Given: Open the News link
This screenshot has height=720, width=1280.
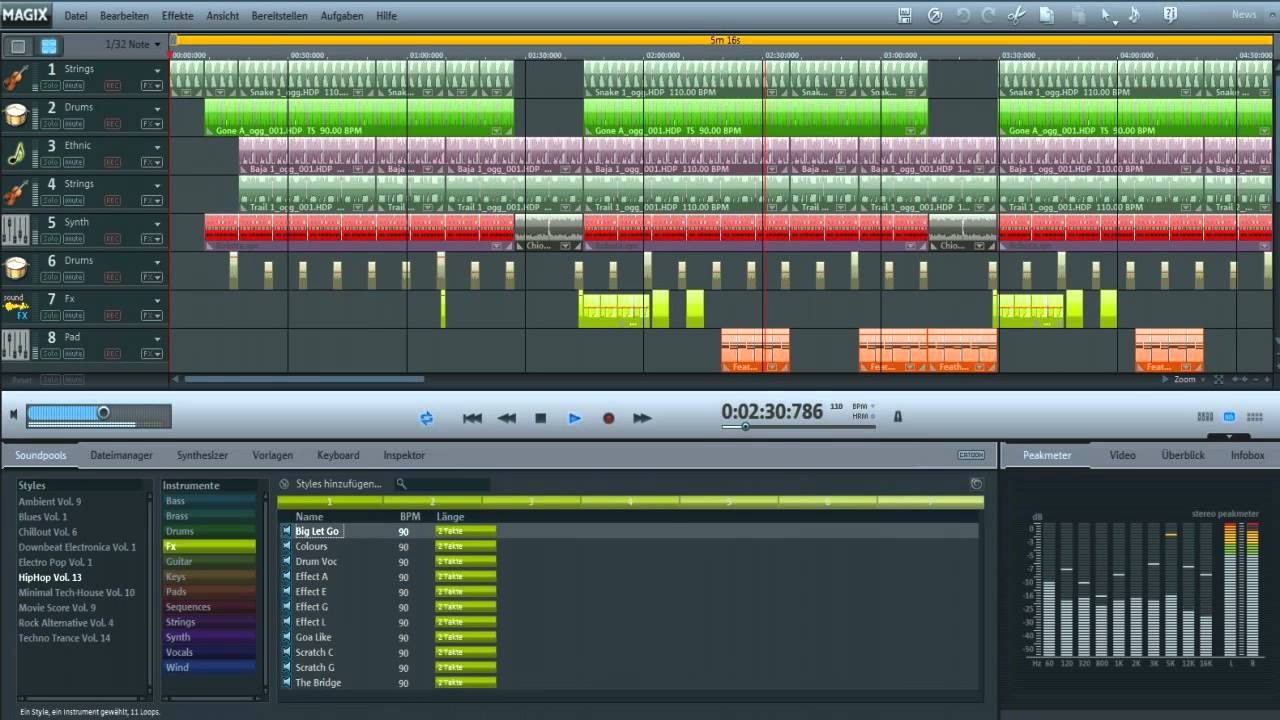Looking at the screenshot, I should click(1244, 15).
